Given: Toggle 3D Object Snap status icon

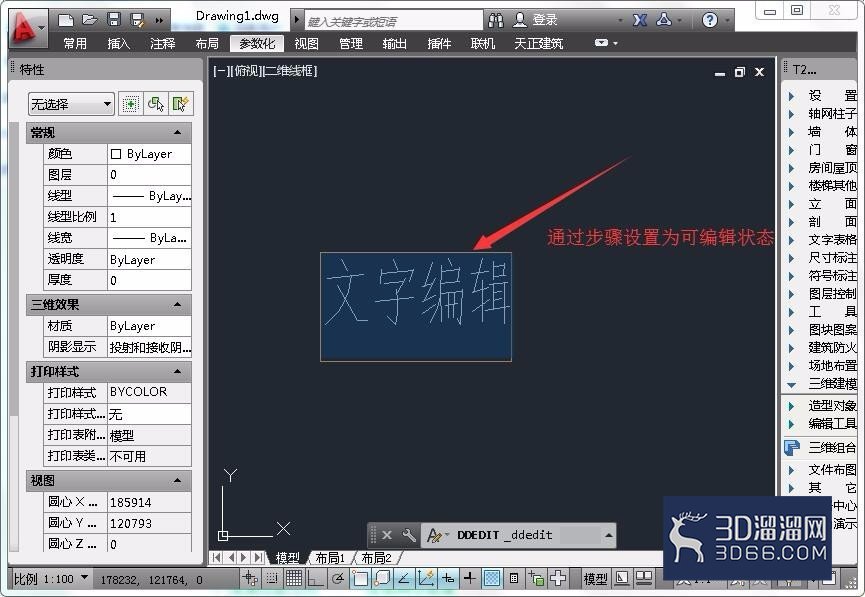Looking at the screenshot, I should [x=382, y=578].
